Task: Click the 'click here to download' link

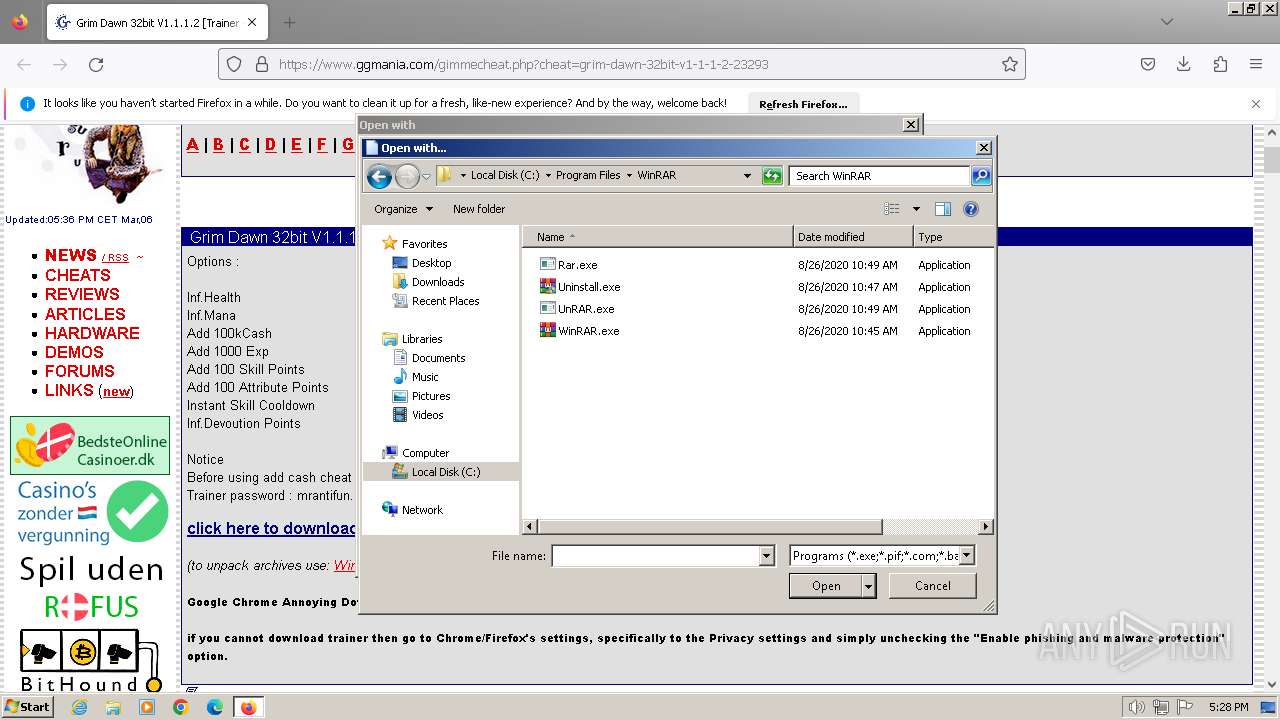Action: pyautogui.click(x=271, y=528)
